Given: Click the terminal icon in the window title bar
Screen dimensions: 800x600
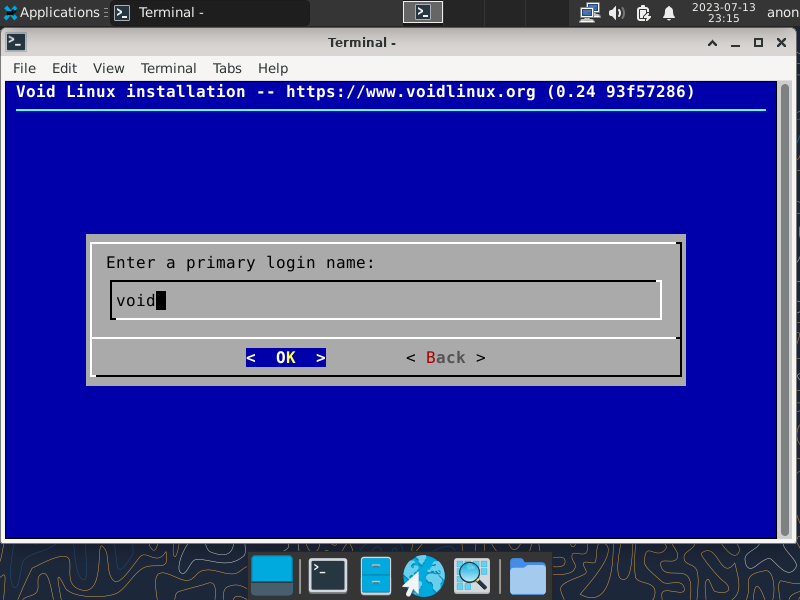Looking at the screenshot, I should pyautogui.click(x=16, y=42).
